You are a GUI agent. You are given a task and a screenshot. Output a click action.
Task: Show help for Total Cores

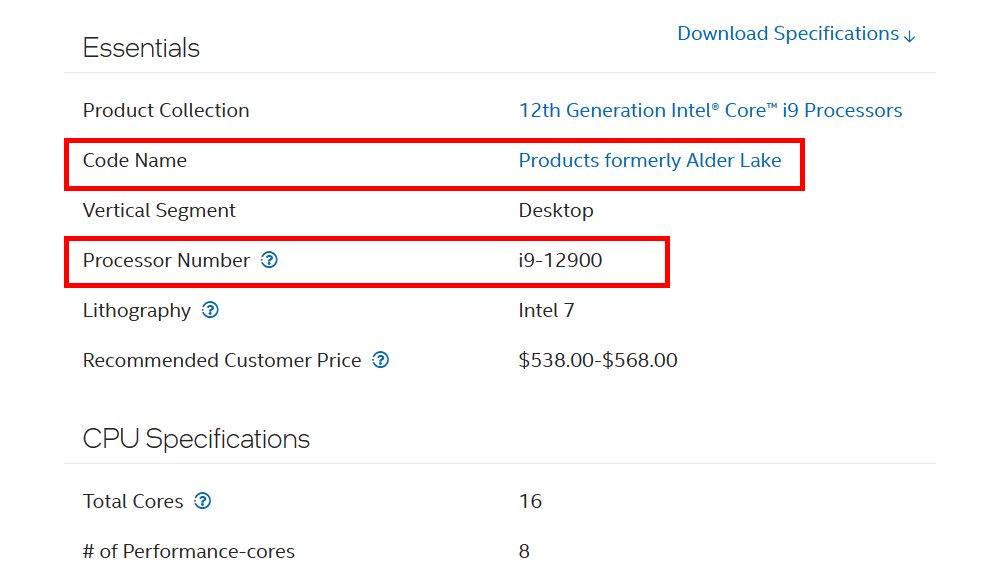202,501
